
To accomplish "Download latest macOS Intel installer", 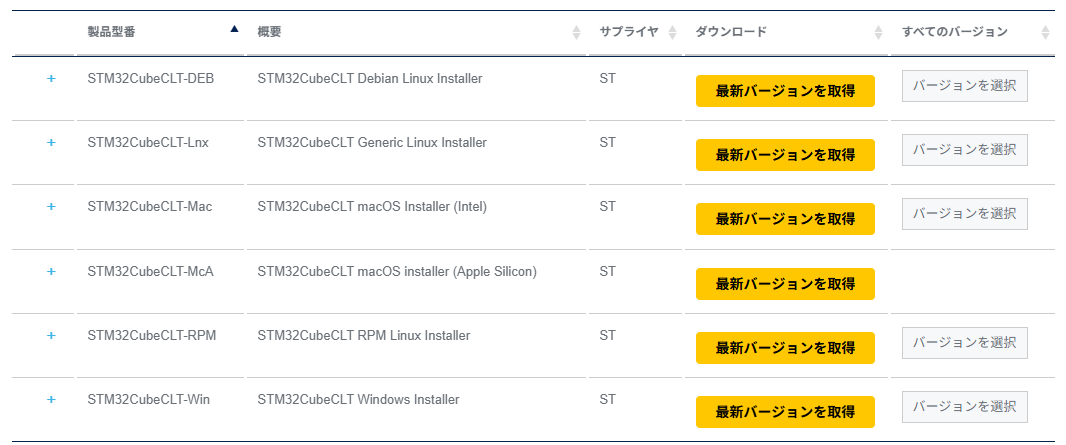I will point(785,219).
